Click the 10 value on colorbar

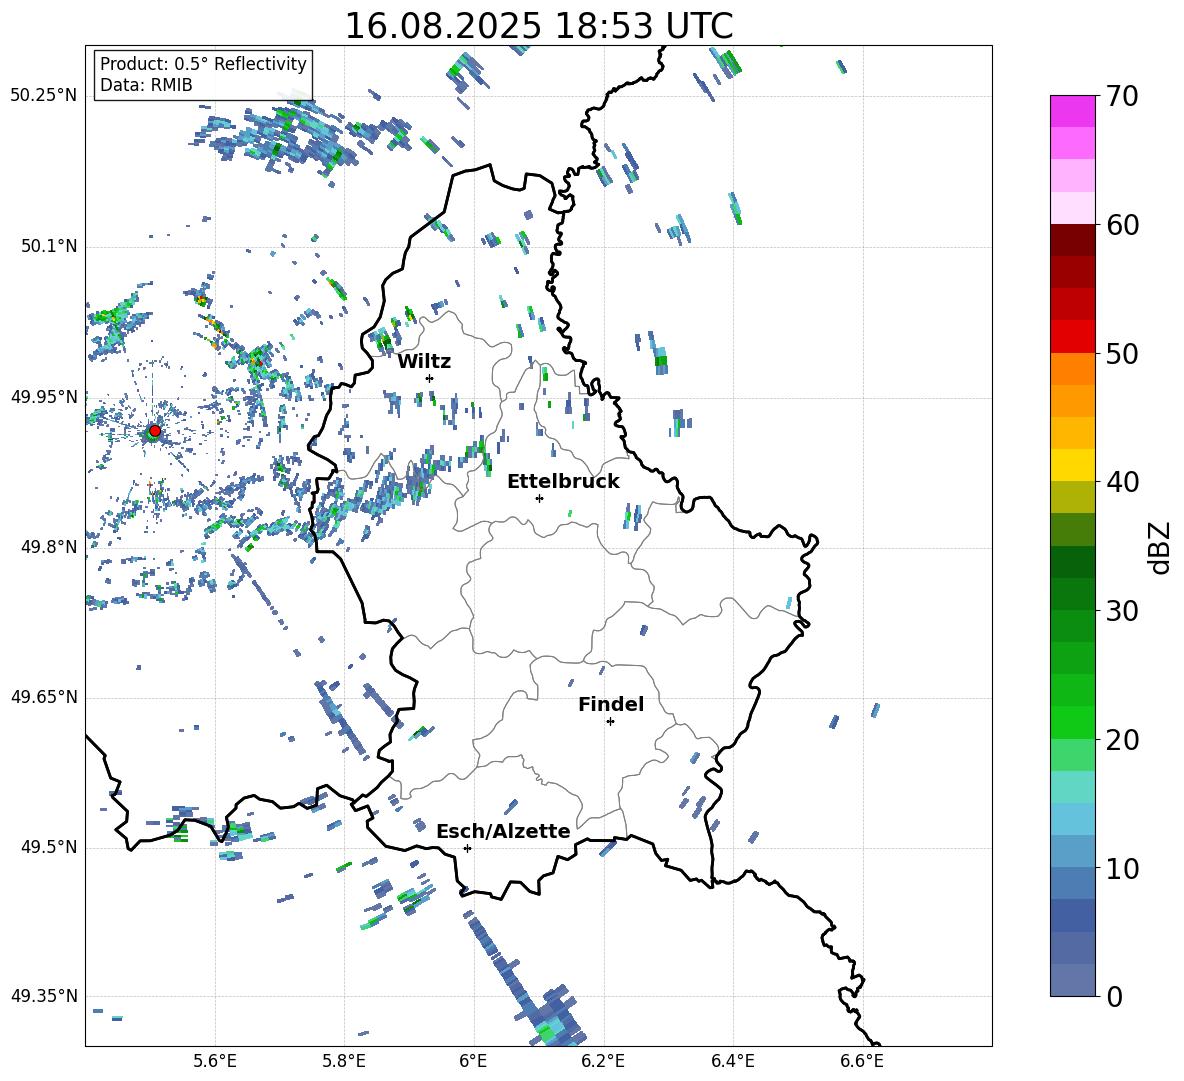click(x=1123, y=868)
